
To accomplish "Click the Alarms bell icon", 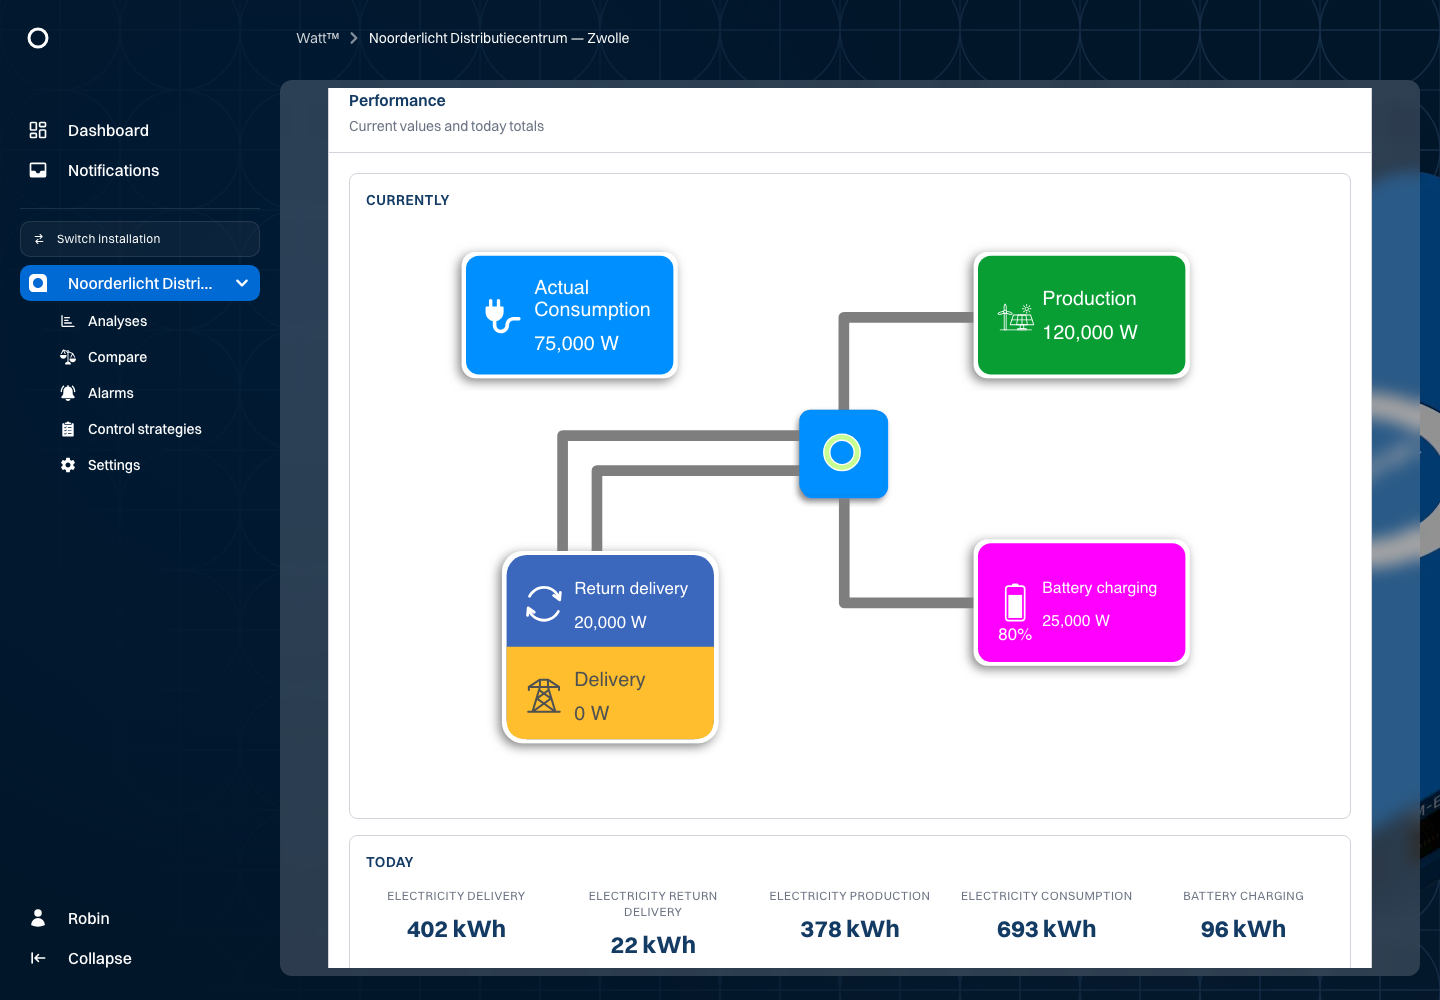I will coord(68,393).
